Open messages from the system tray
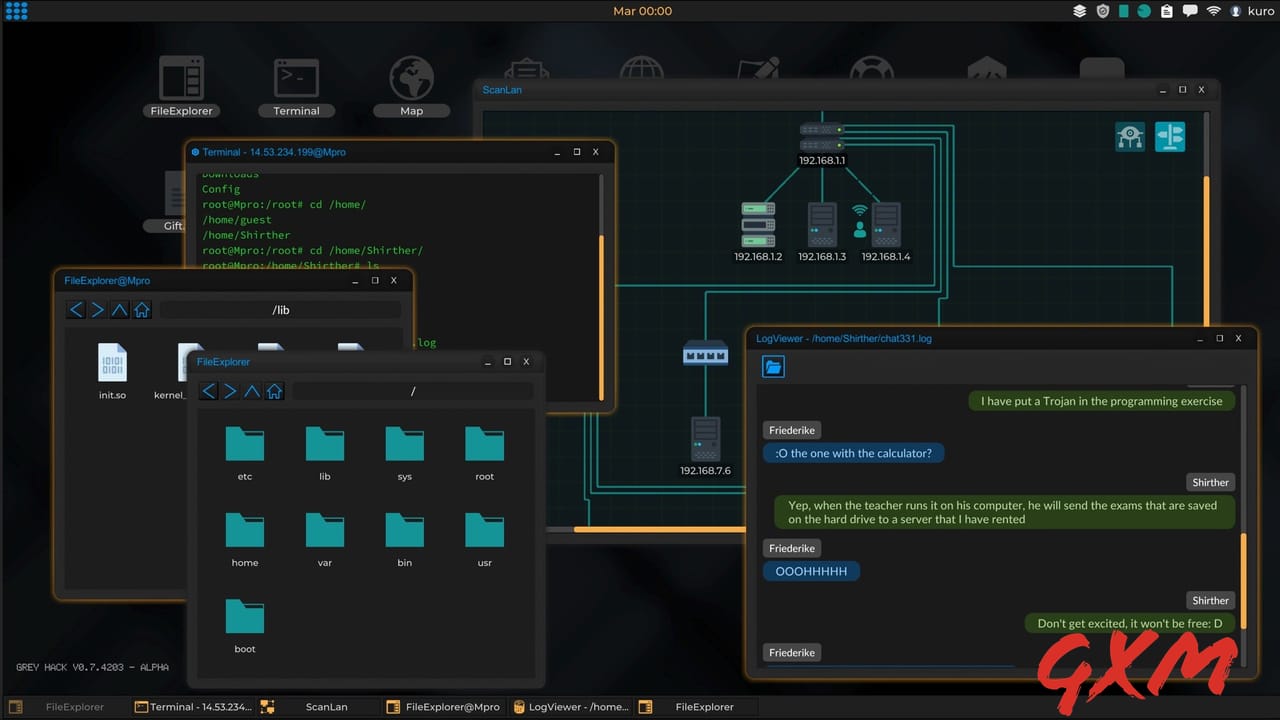Screen dimensions: 1280x720 point(1192,11)
